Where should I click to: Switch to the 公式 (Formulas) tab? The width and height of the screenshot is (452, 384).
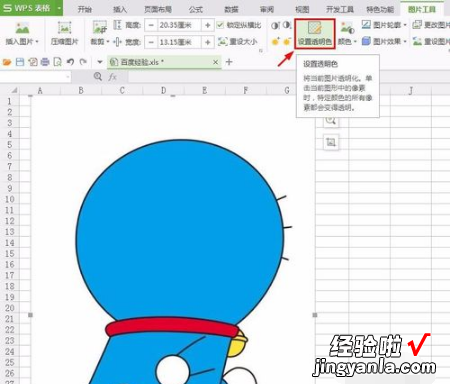click(x=196, y=9)
